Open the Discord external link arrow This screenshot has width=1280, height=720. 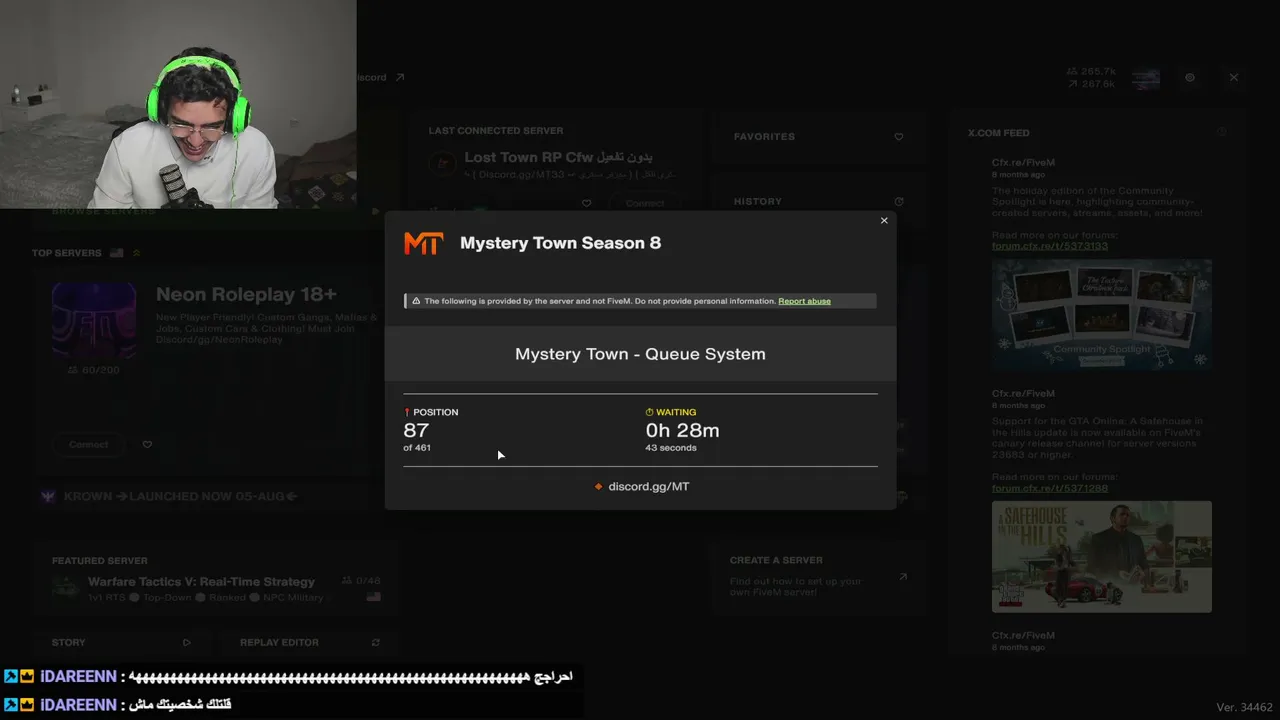[x=400, y=77]
